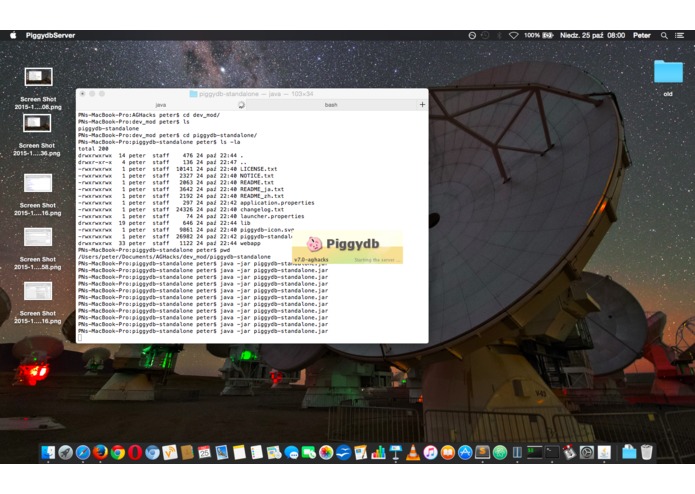Viewport: 695px width, 494px height.
Task: Open Launchpad rocket icon in dock
Action: (65, 453)
